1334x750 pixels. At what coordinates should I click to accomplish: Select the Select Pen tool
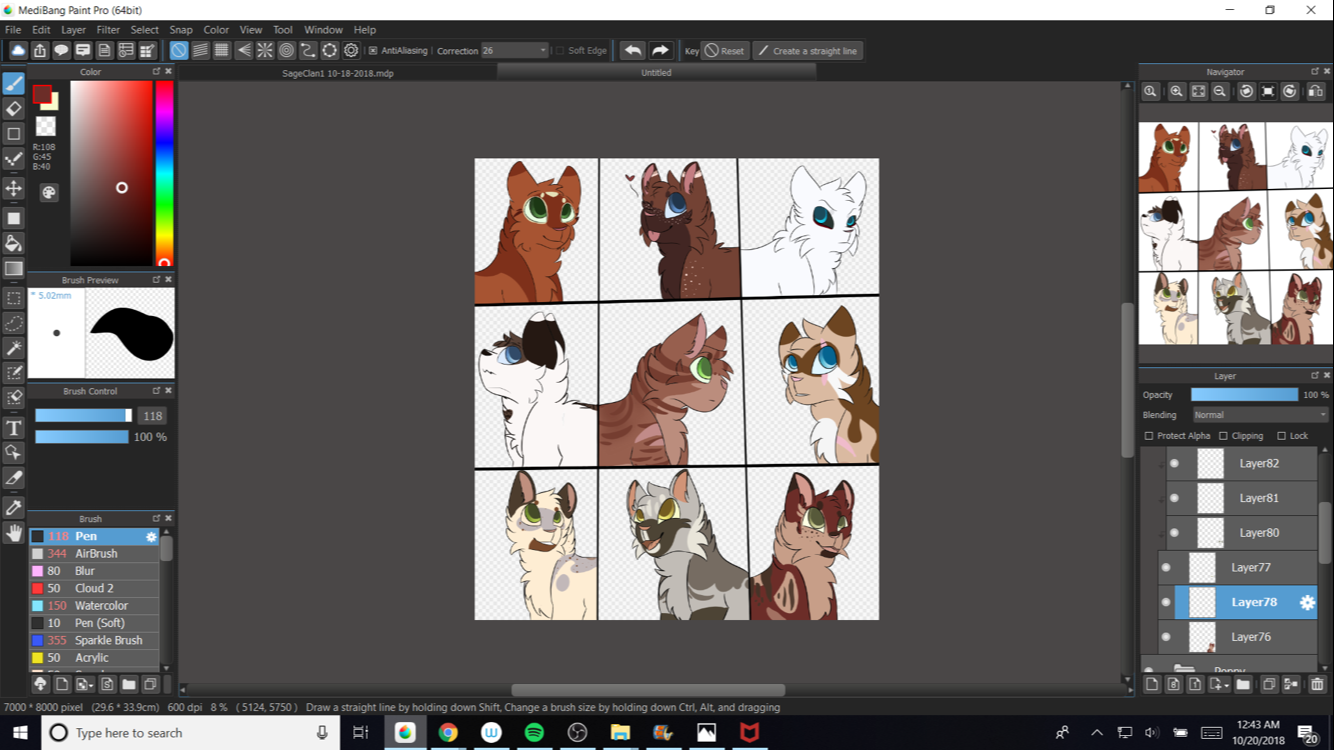click(14, 373)
